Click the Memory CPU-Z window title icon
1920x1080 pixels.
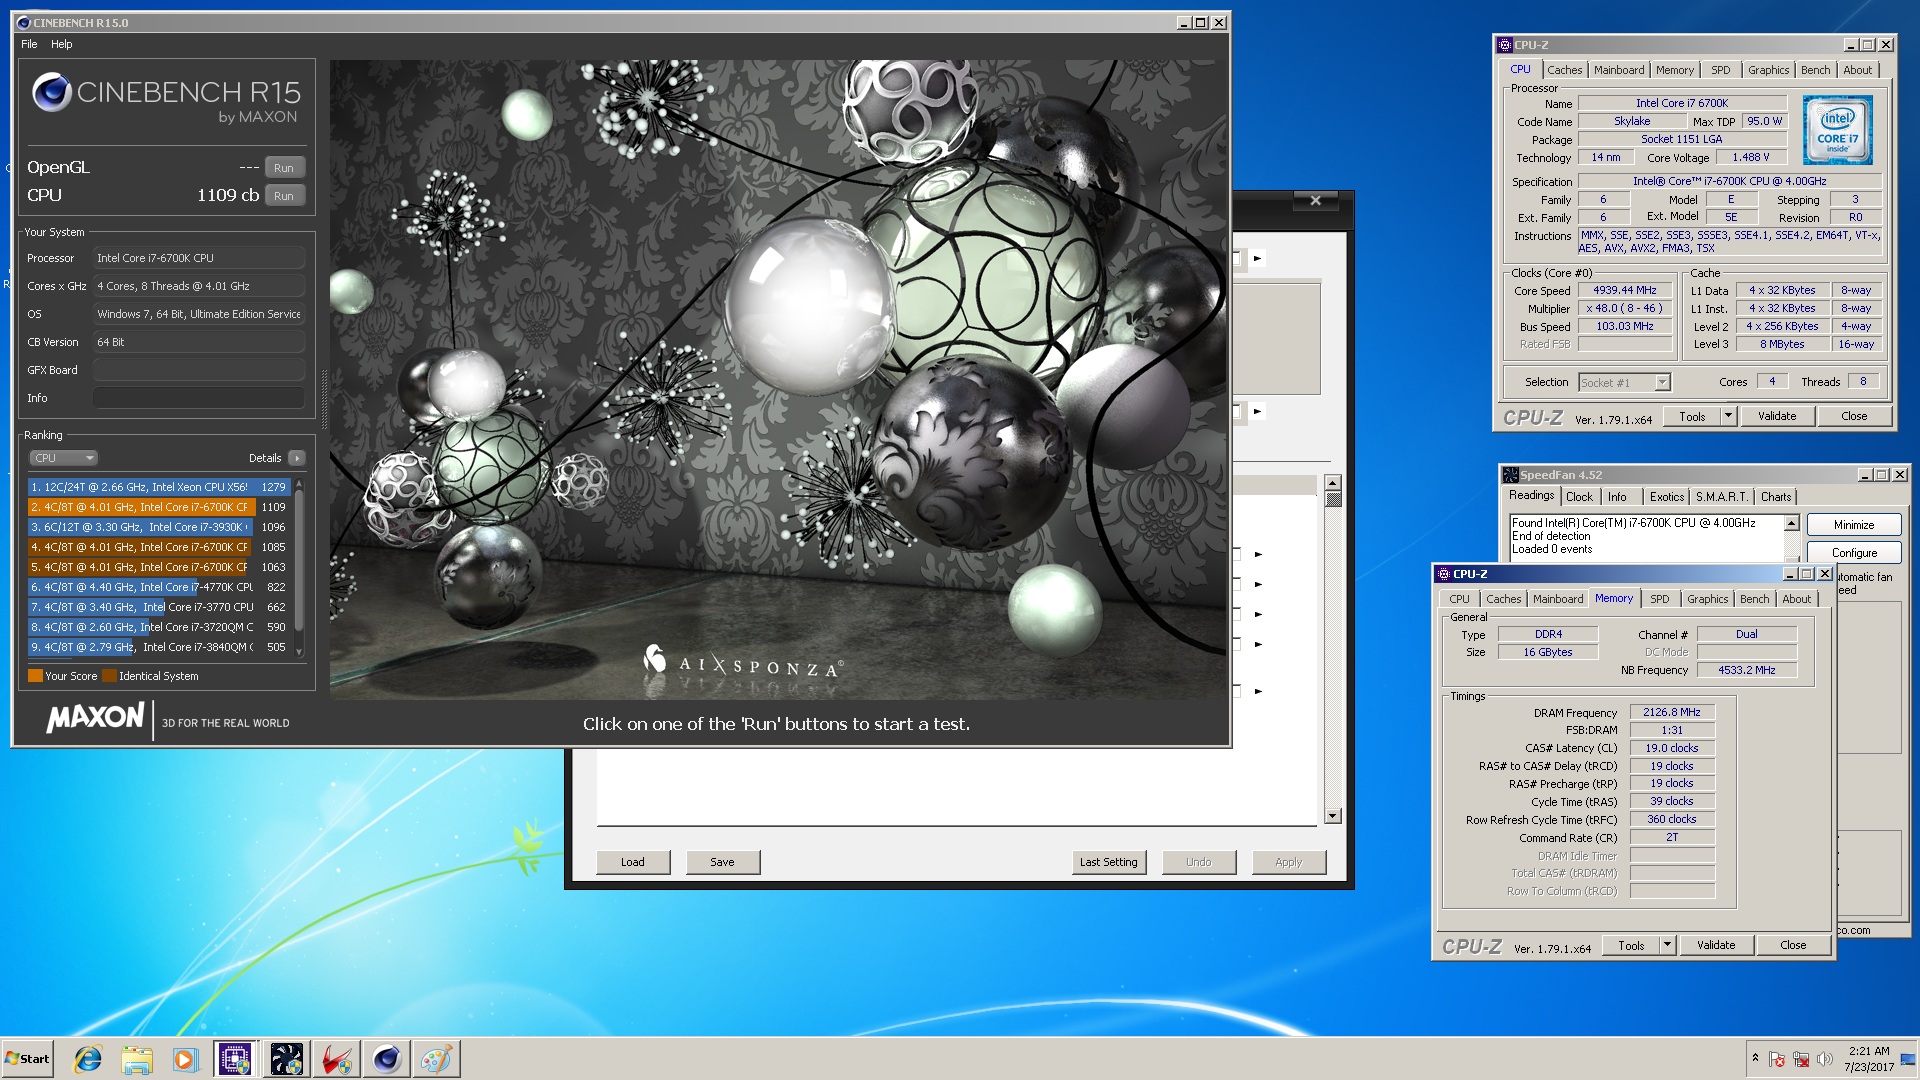click(1444, 574)
